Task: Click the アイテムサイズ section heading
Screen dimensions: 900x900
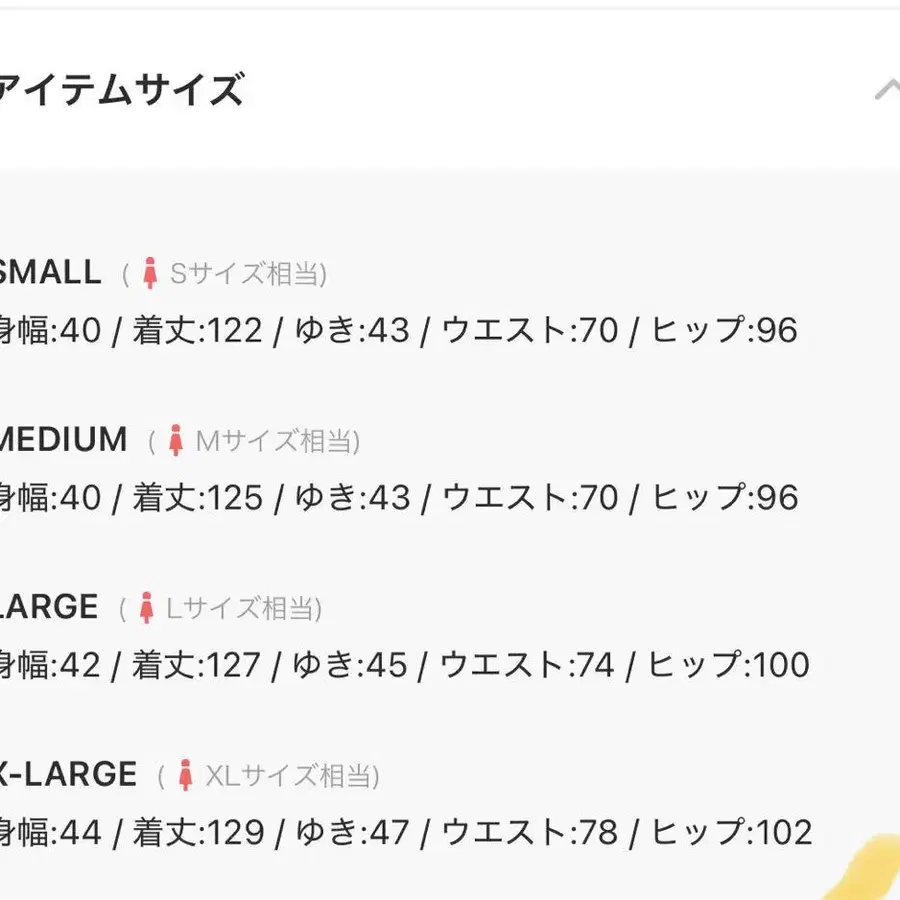Action: point(121,90)
